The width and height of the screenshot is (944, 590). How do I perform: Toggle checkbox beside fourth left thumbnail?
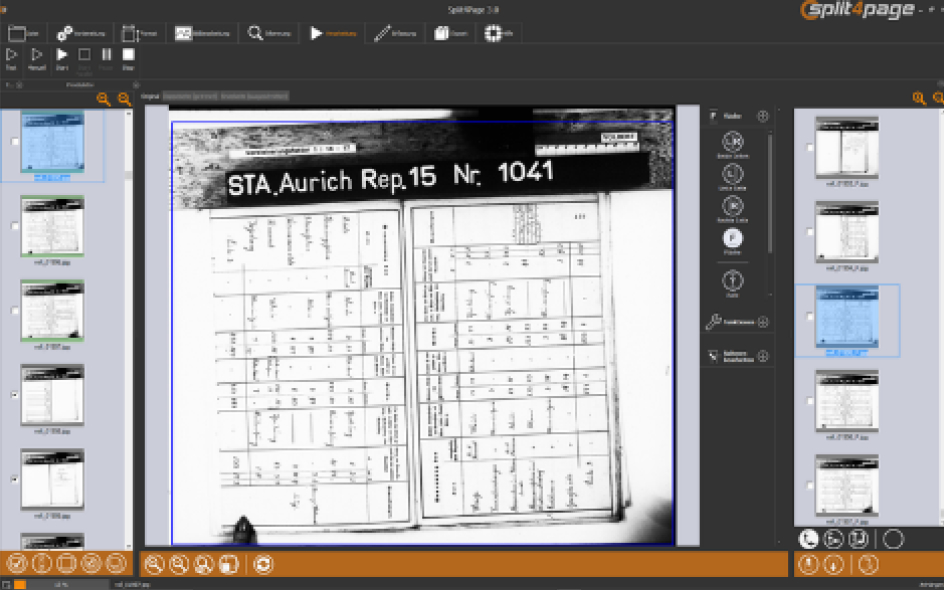[15, 395]
